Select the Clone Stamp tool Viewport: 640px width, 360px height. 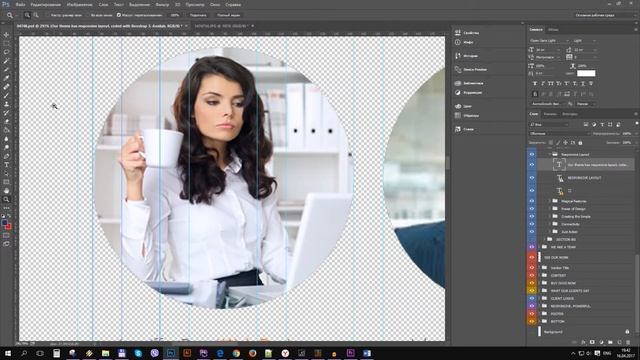(6, 104)
